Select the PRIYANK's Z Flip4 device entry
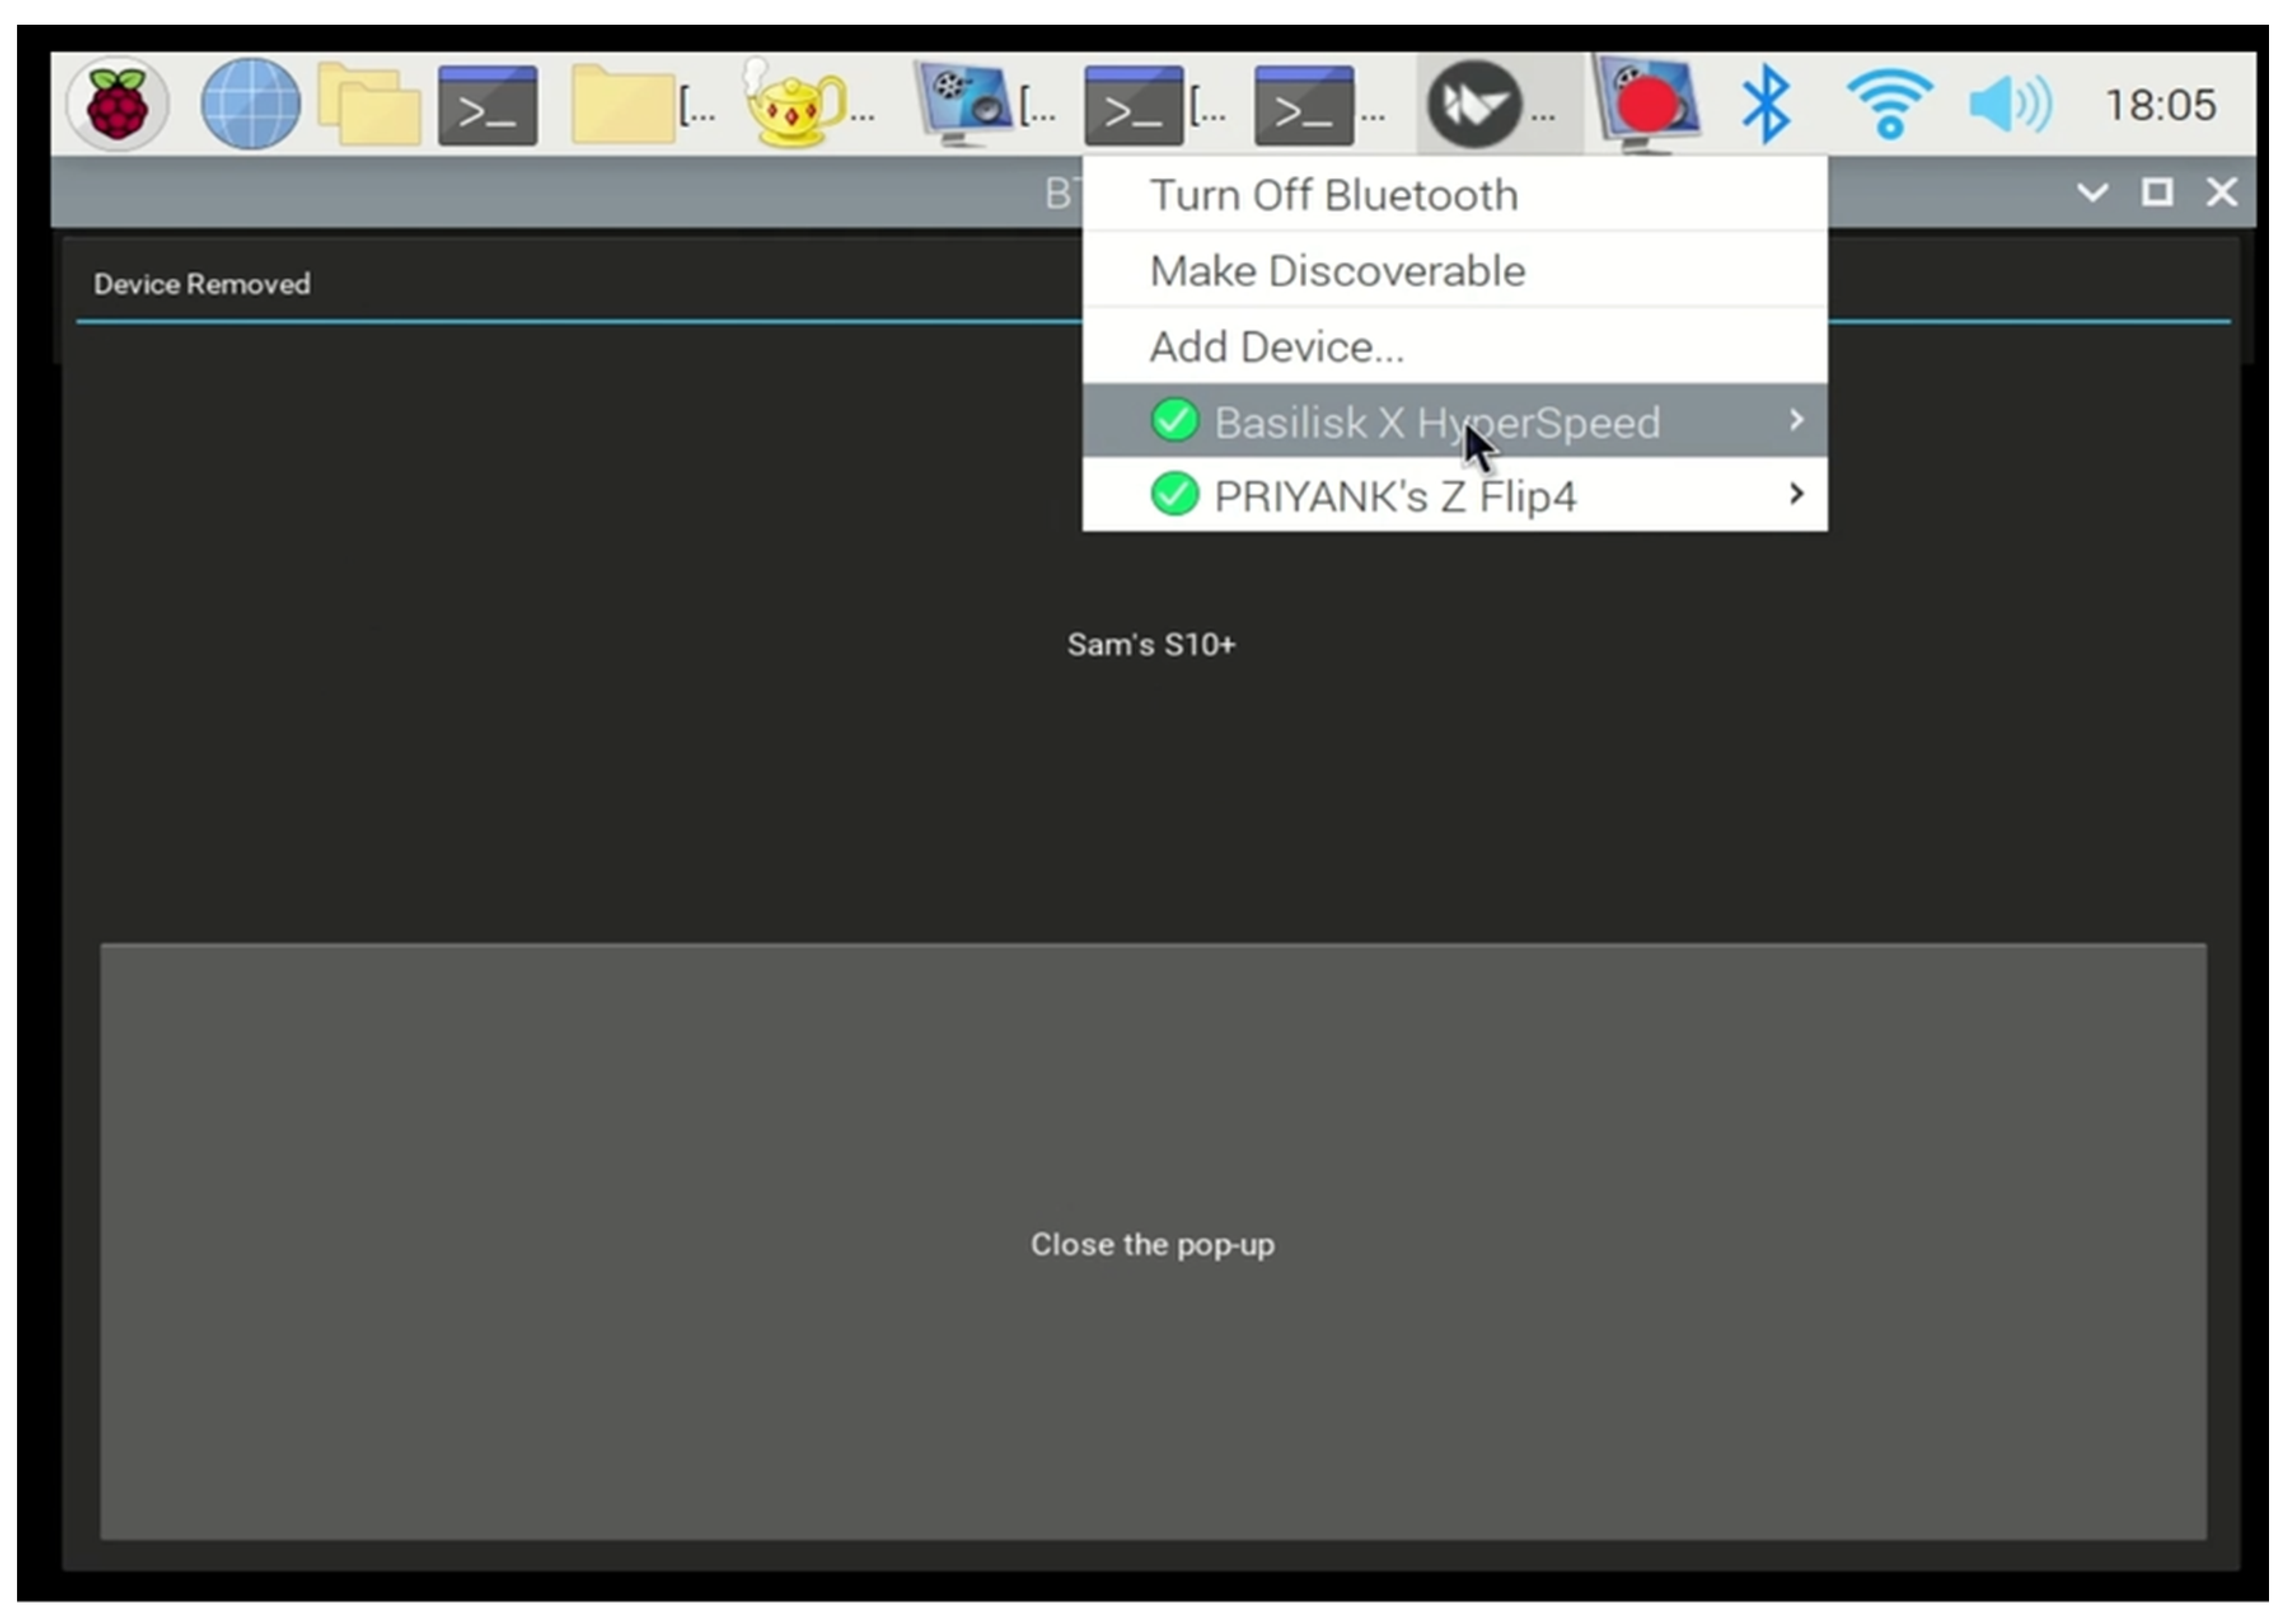2290x1624 pixels. [1395, 496]
